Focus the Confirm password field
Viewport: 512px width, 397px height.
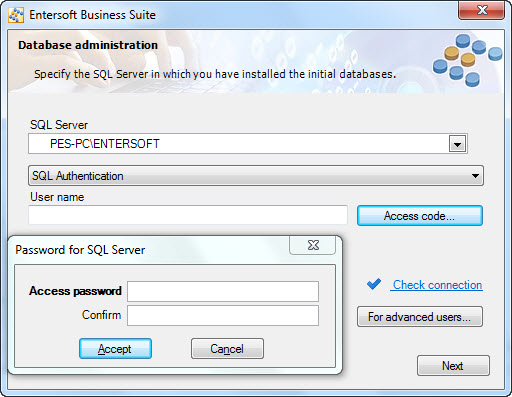coord(223,315)
